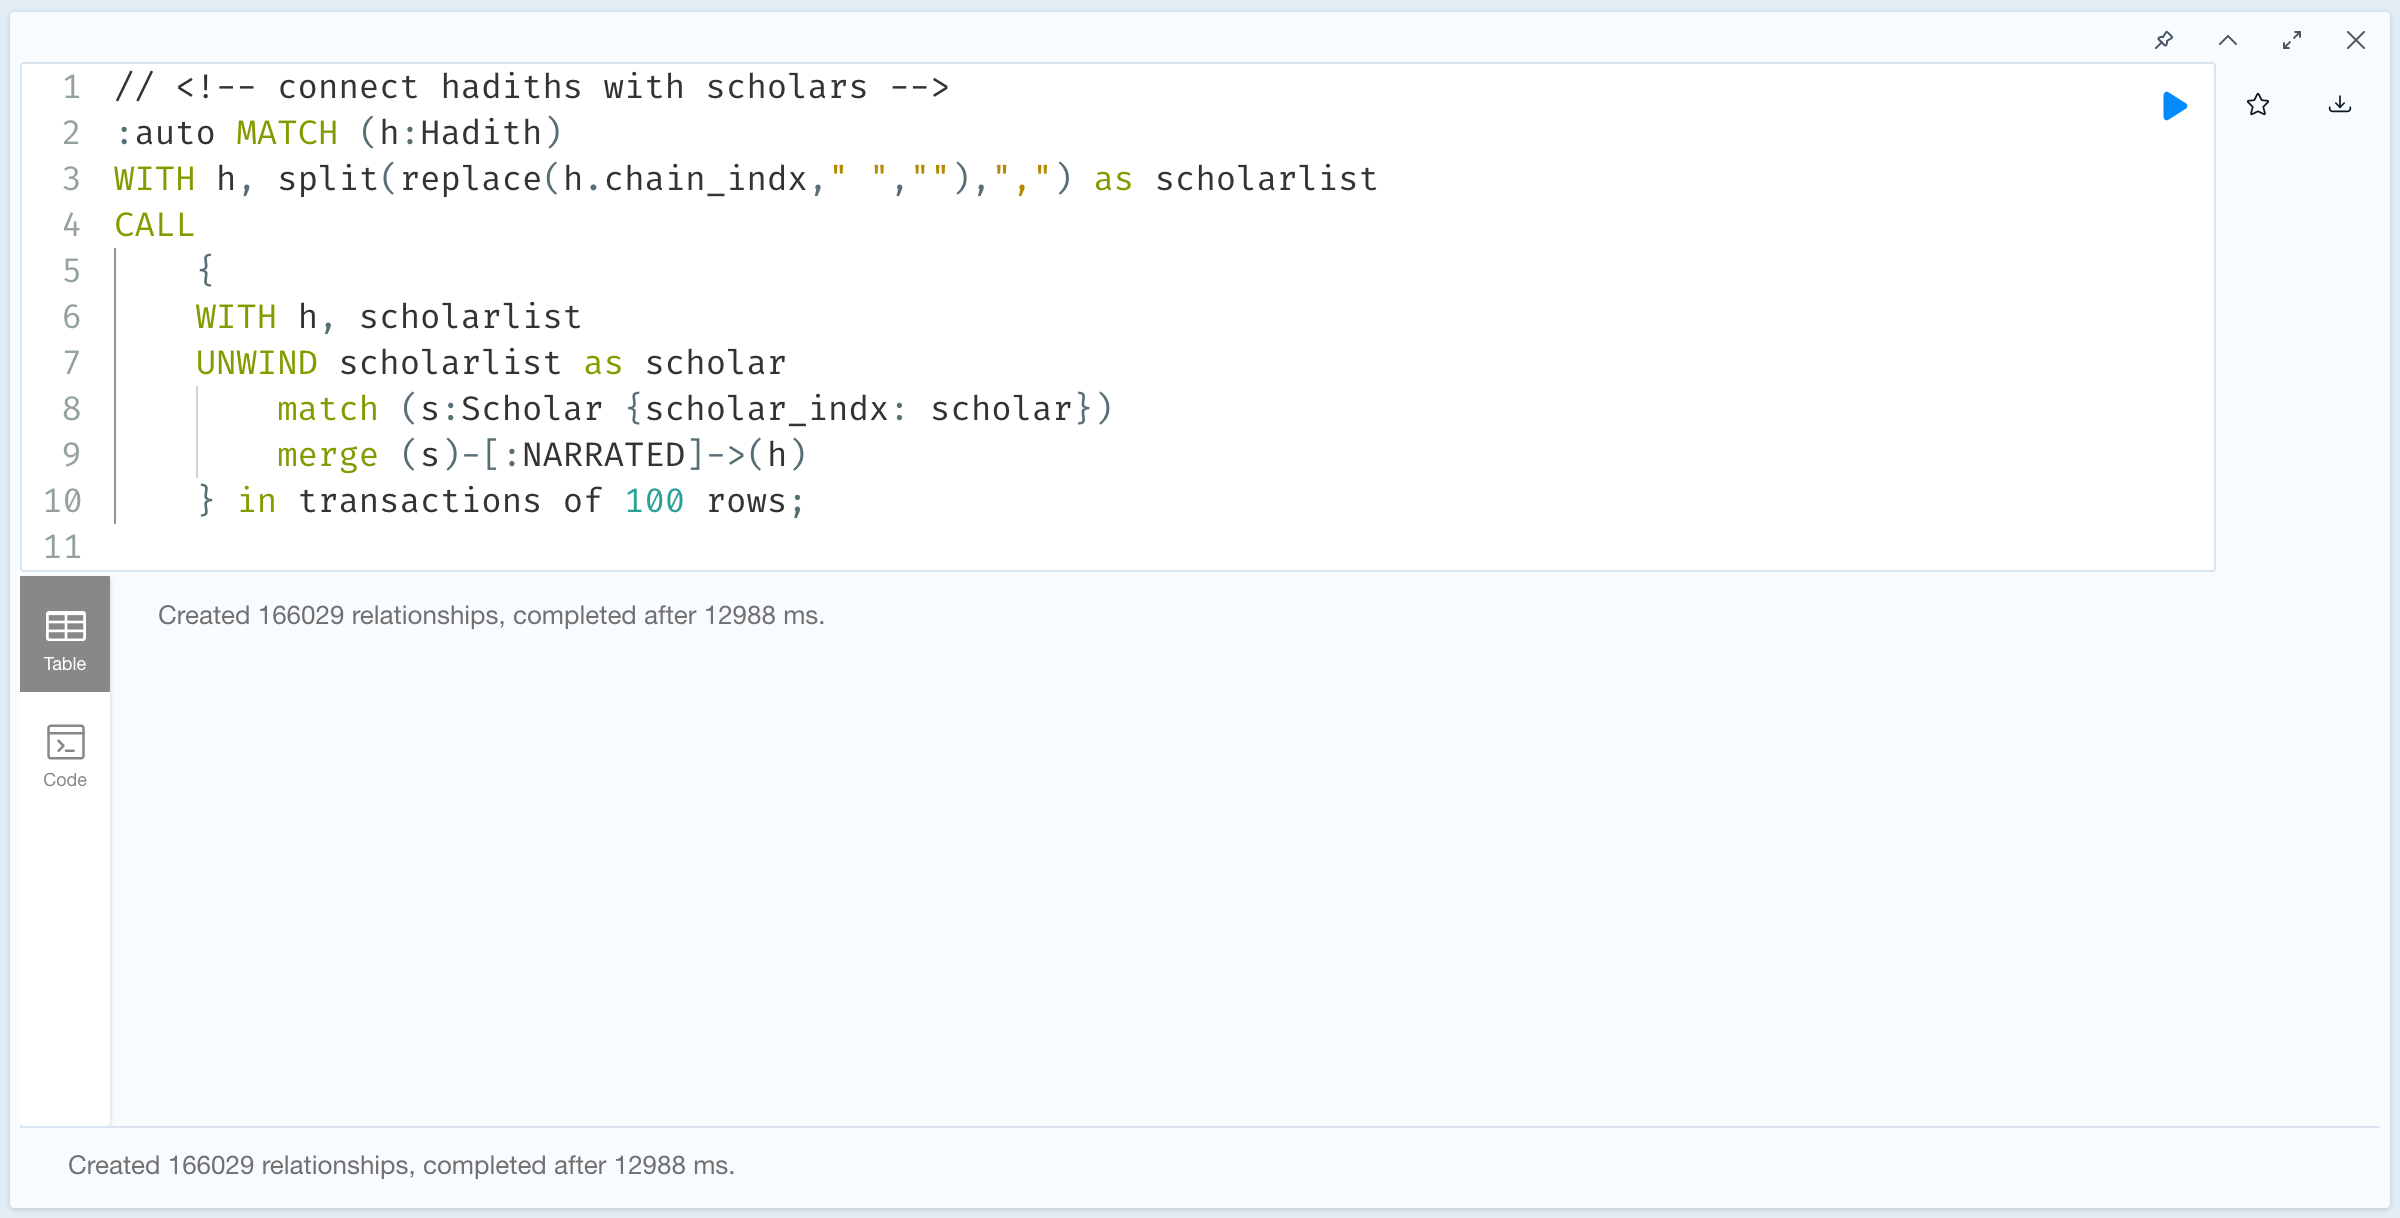Click the number 100 in transactions clause
Screen dimensions: 2400x1218
coord(654,501)
